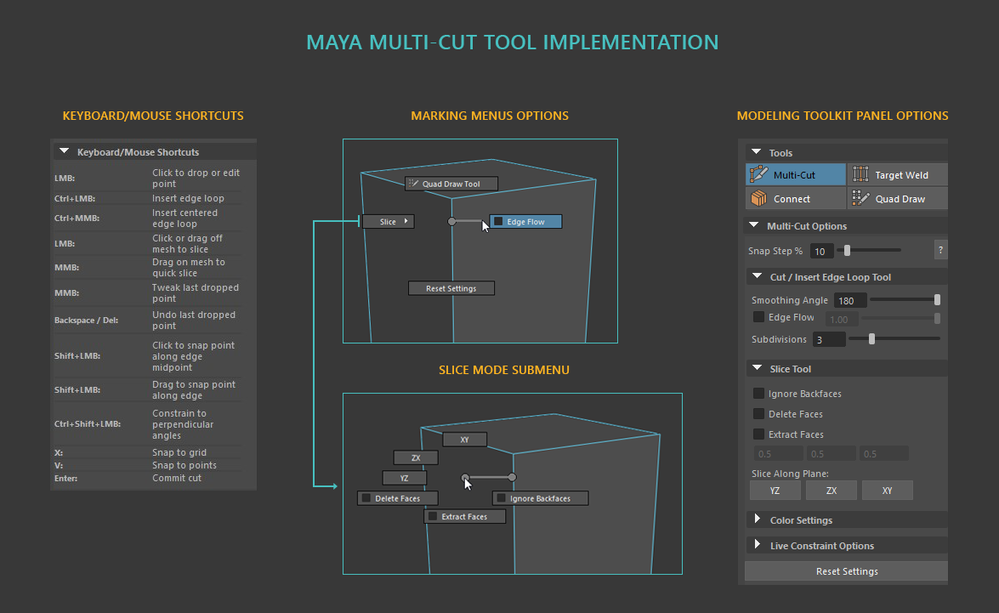Enable Edge Flow checkbox in toolkit panel
Screen dimensions: 999x613
click(x=758, y=317)
